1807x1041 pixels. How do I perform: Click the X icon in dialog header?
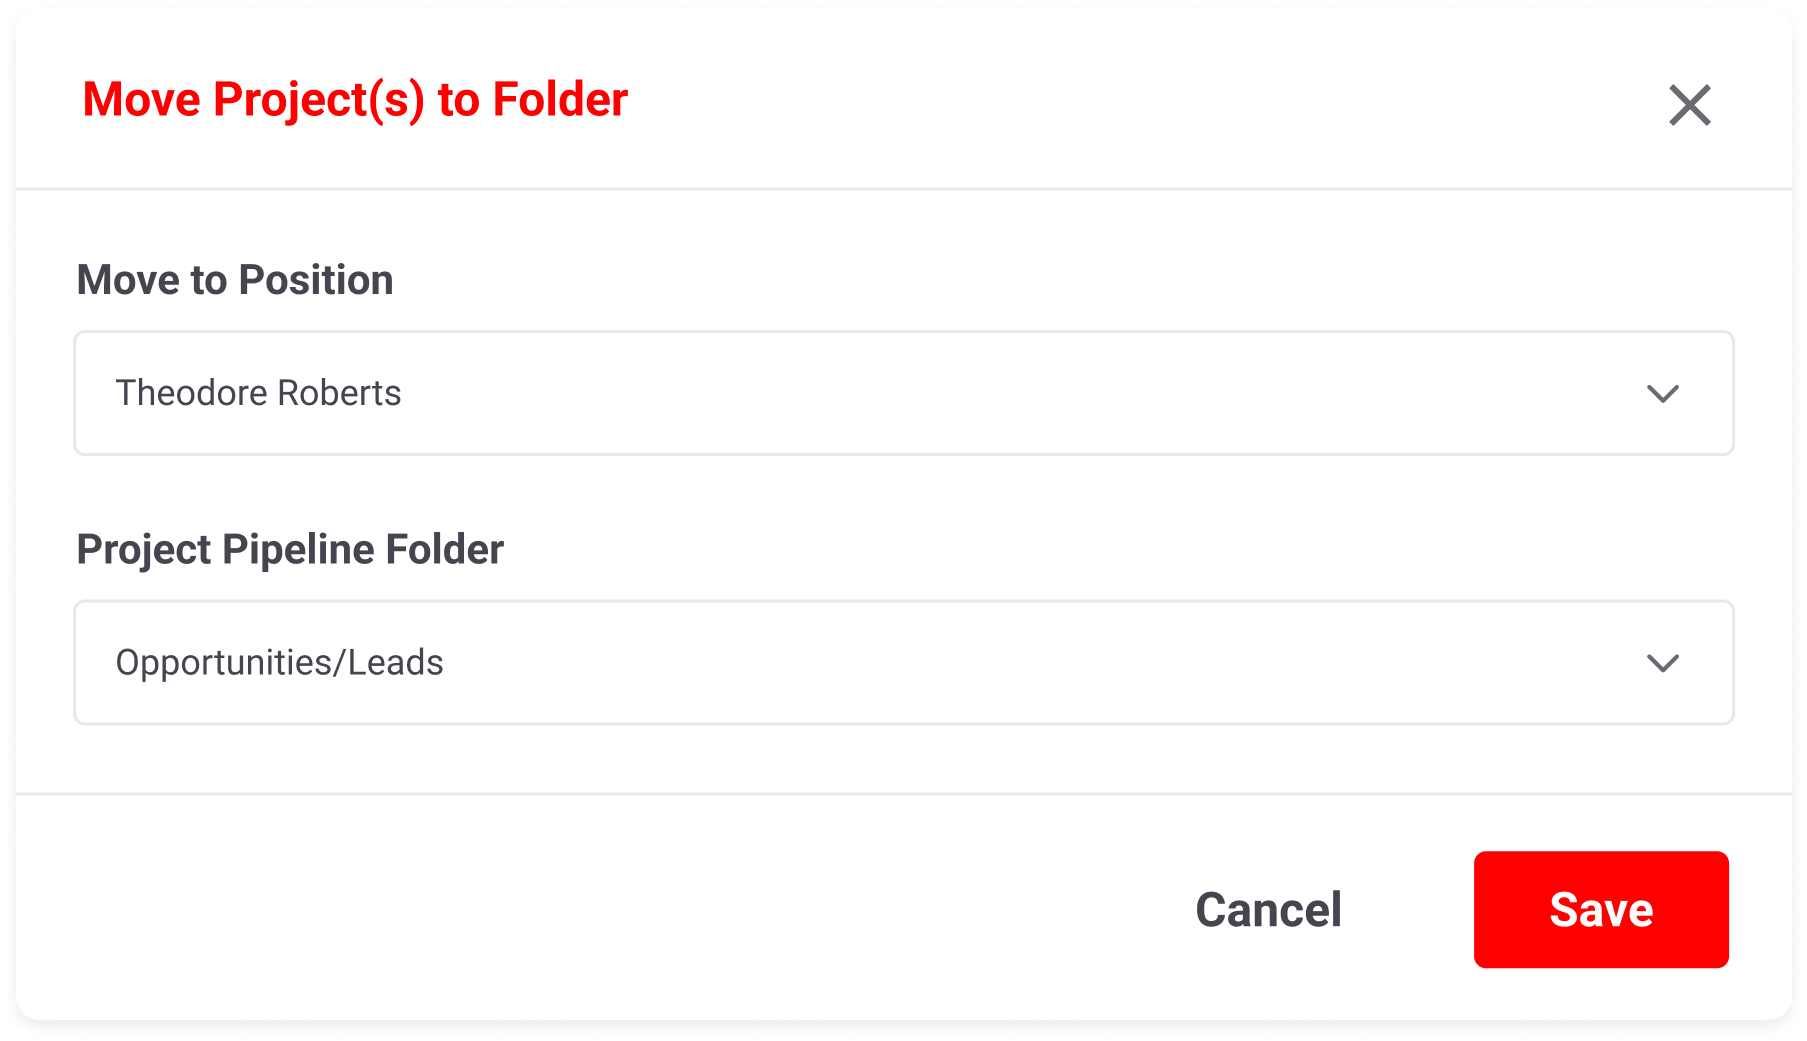tap(1689, 105)
